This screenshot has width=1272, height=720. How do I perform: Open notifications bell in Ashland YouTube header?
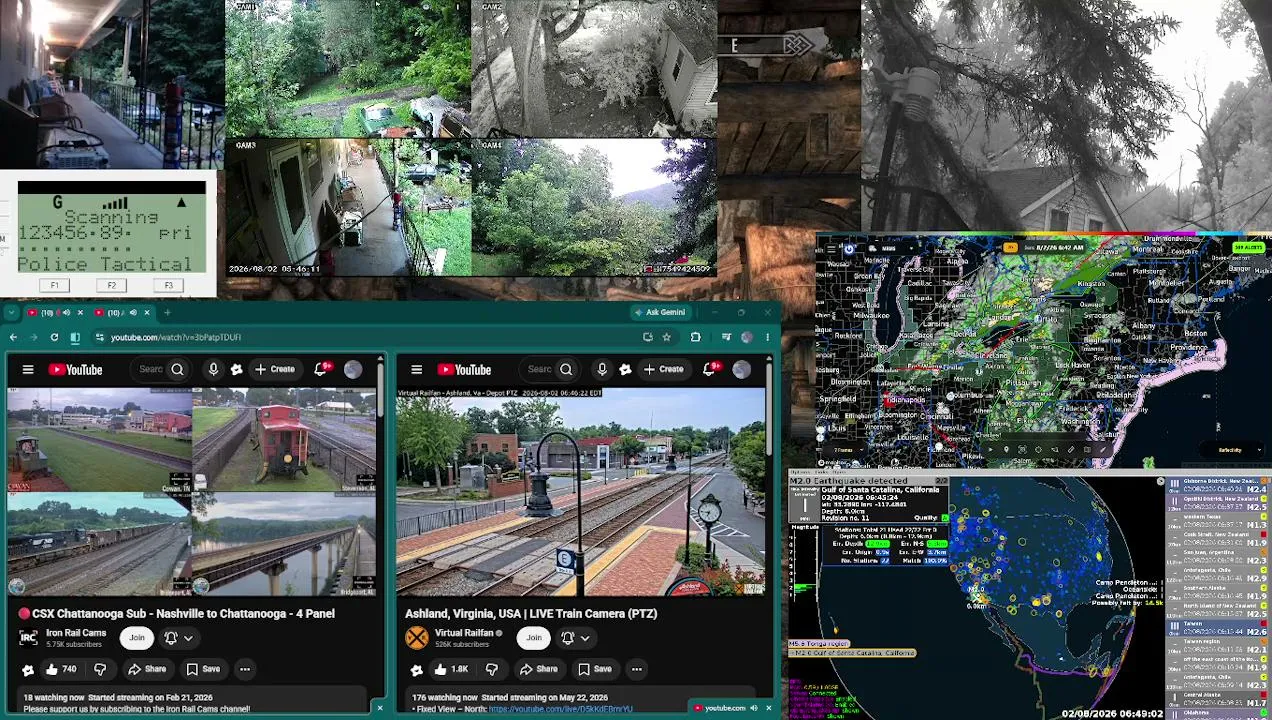(x=710, y=370)
